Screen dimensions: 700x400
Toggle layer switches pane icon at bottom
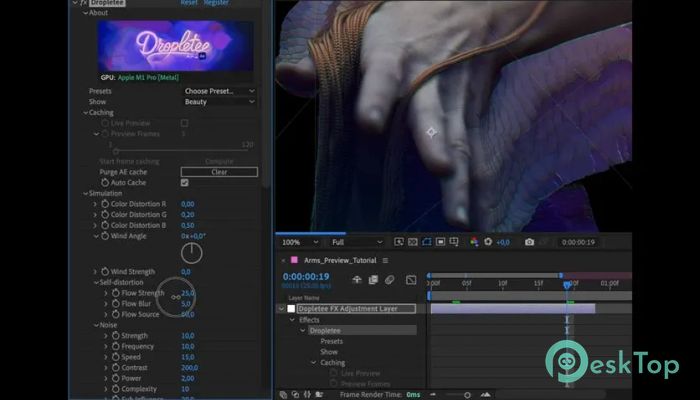coord(283,394)
